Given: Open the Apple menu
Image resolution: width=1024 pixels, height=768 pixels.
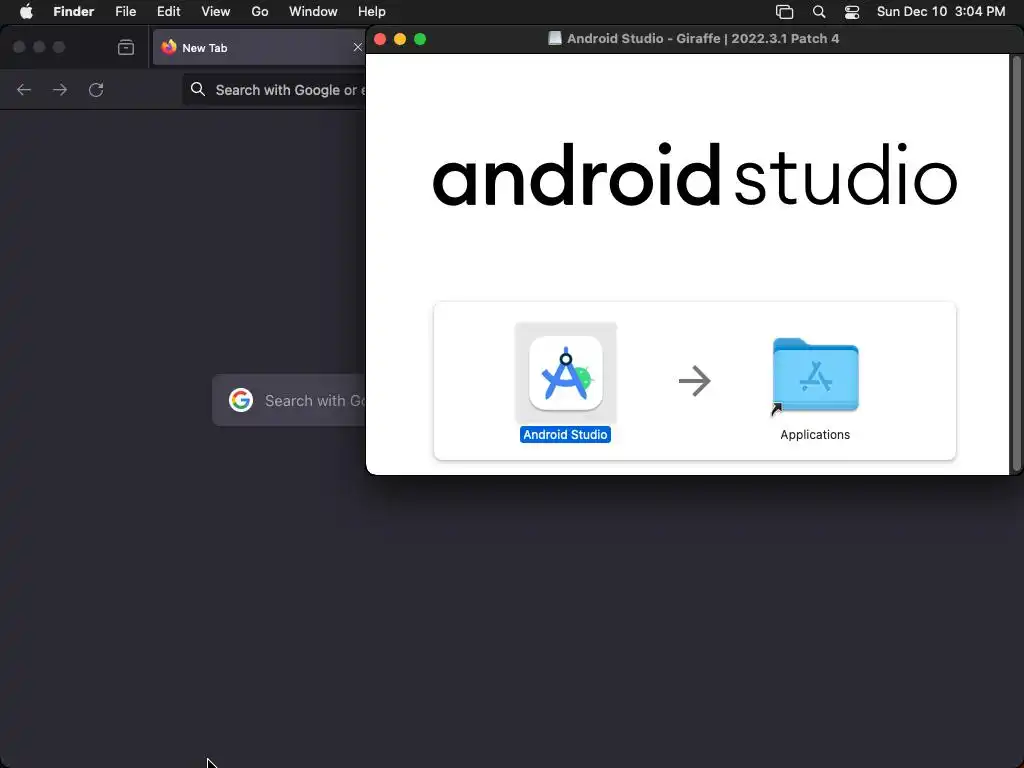Looking at the screenshot, I should click(x=26, y=12).
